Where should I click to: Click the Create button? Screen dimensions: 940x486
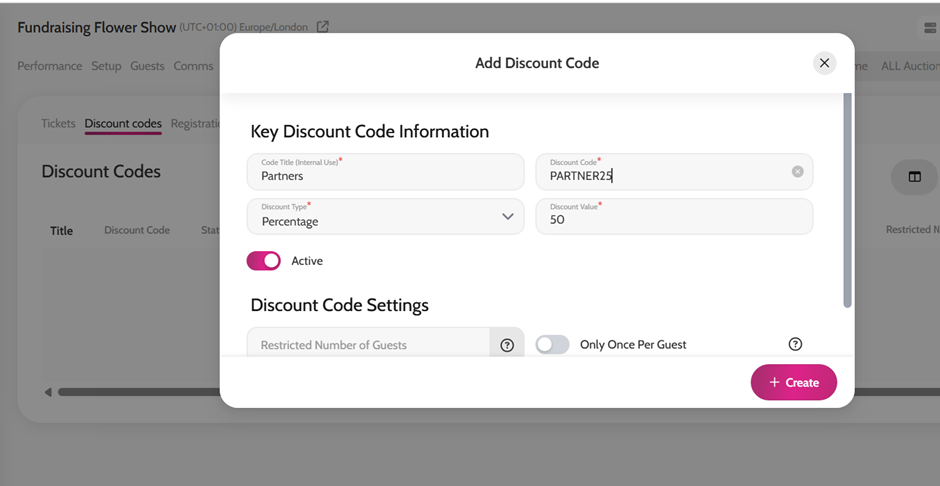click(x=794, y=382)
